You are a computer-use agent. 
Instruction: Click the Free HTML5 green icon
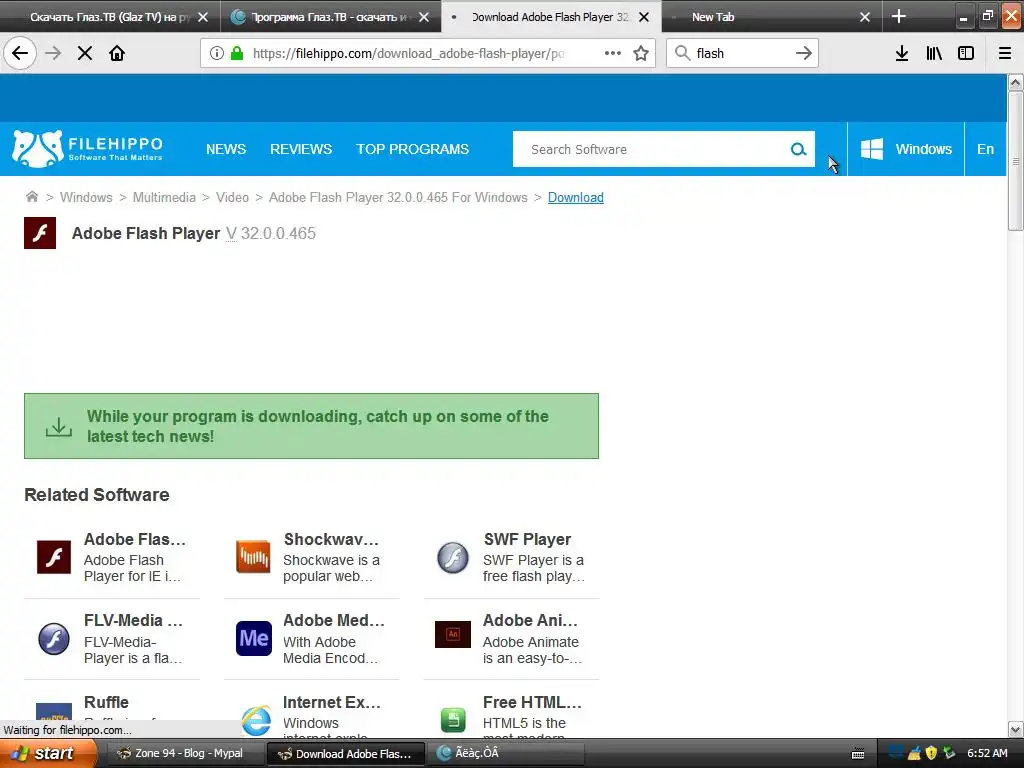click(x=453, y=720)
